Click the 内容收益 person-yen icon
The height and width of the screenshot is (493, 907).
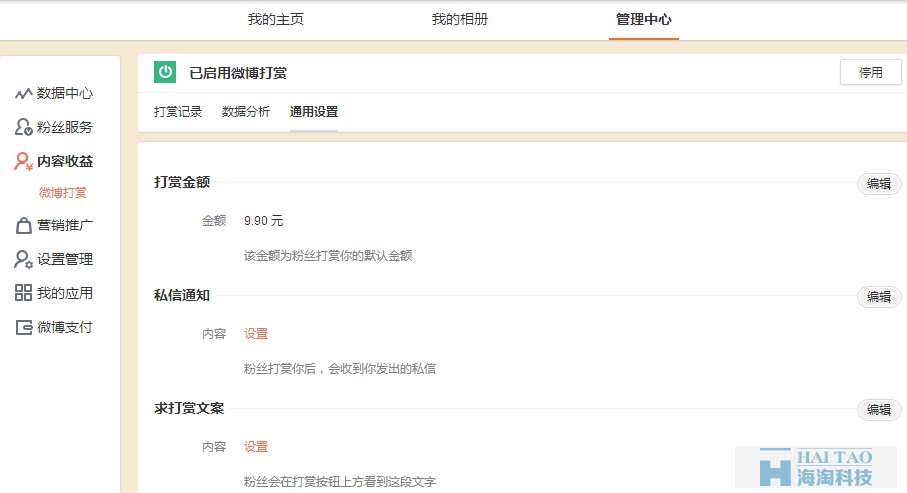click(23, 161)
